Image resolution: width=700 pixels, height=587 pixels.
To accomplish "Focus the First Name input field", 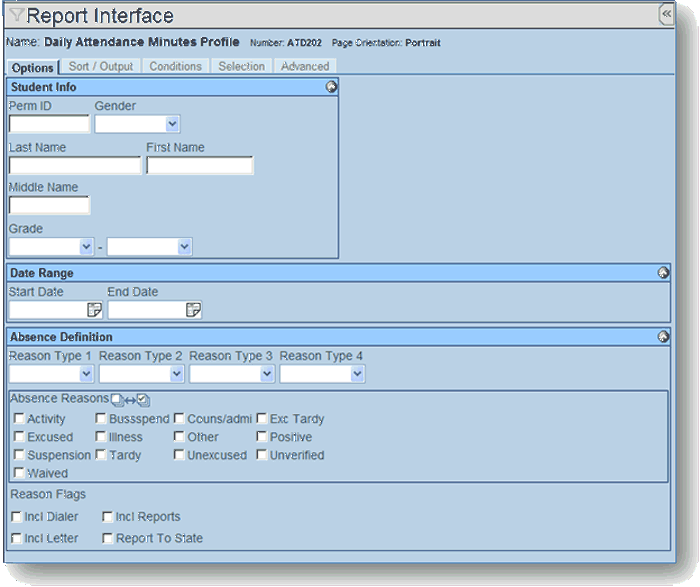I will coord(200,166).
